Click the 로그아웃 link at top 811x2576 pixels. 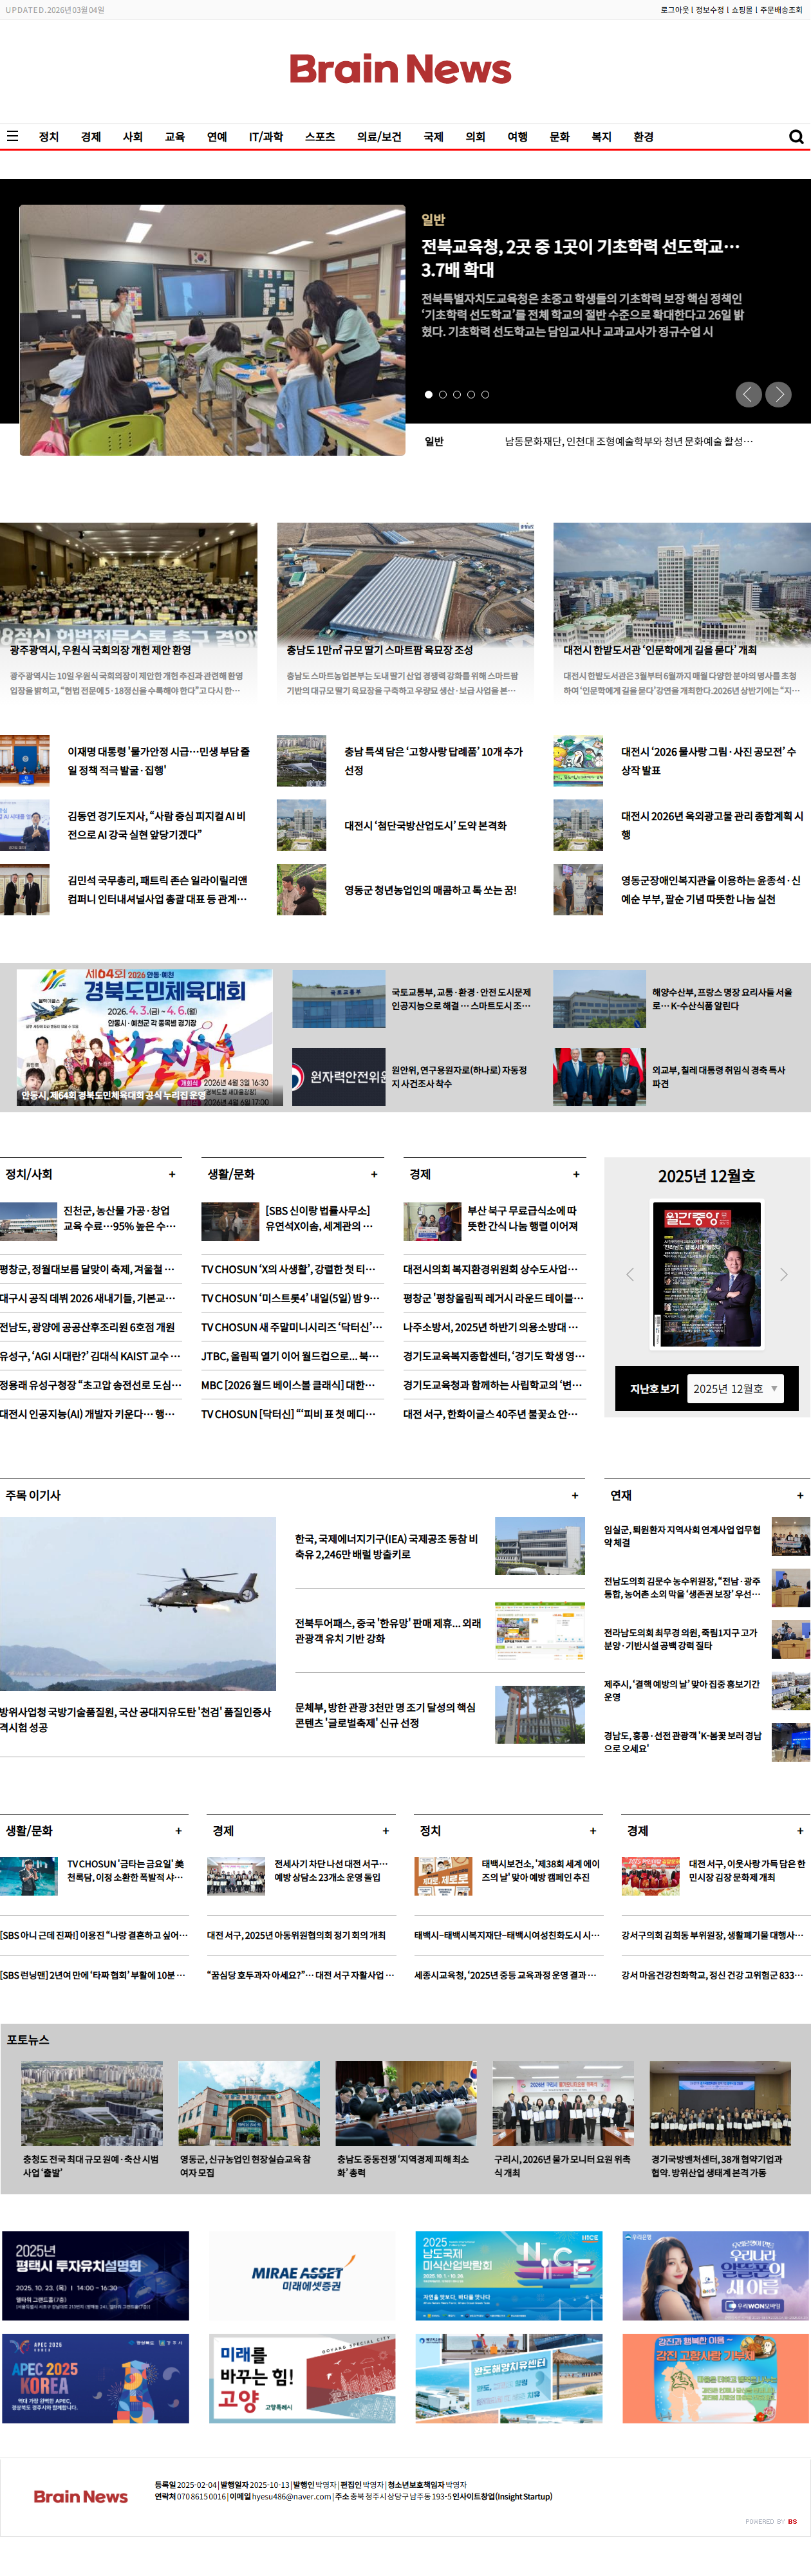[674, 10]
